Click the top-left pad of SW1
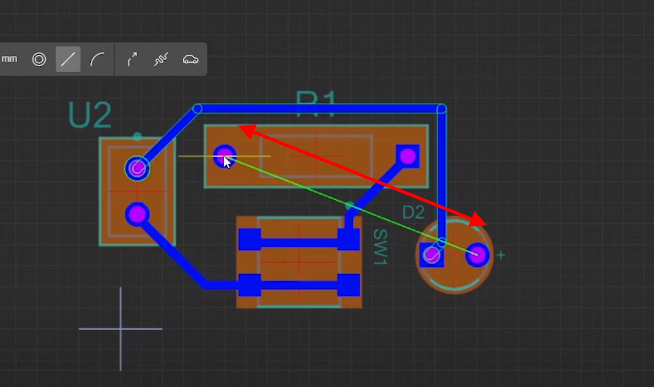Image resolution: width=654 pixels, height=387 pixels. click(250, 239)
